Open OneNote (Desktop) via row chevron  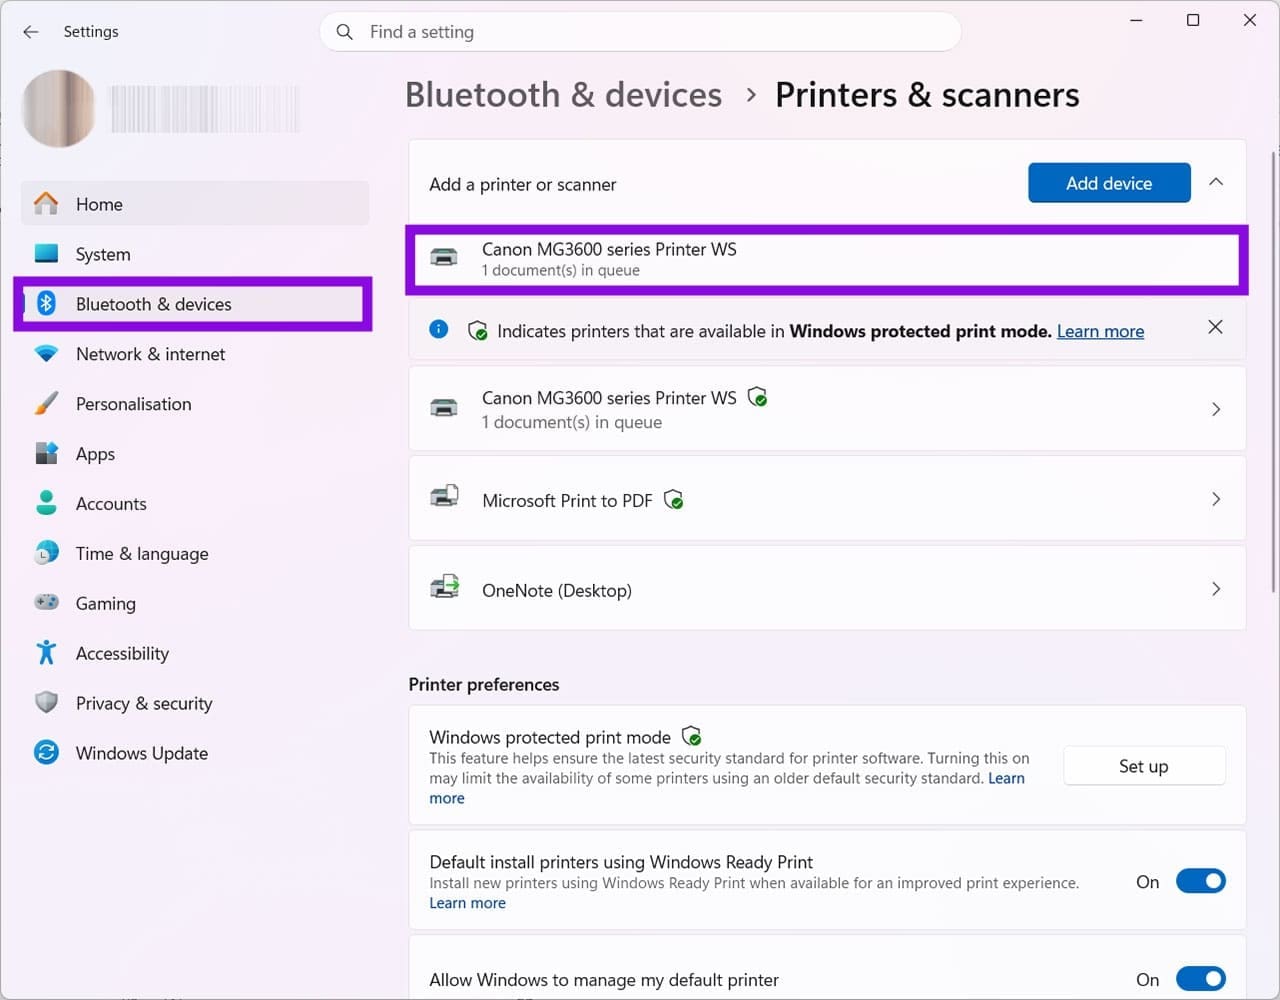(1216, 589)
